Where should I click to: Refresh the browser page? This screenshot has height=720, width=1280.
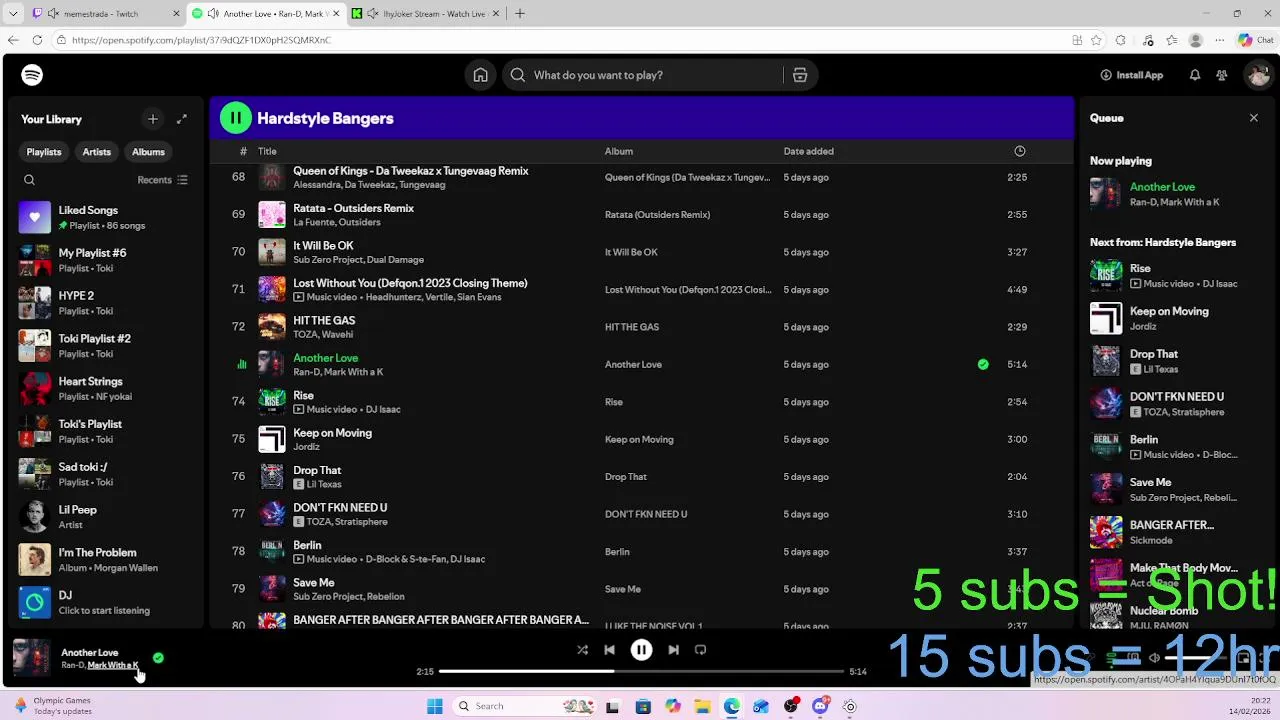(37, 40)
